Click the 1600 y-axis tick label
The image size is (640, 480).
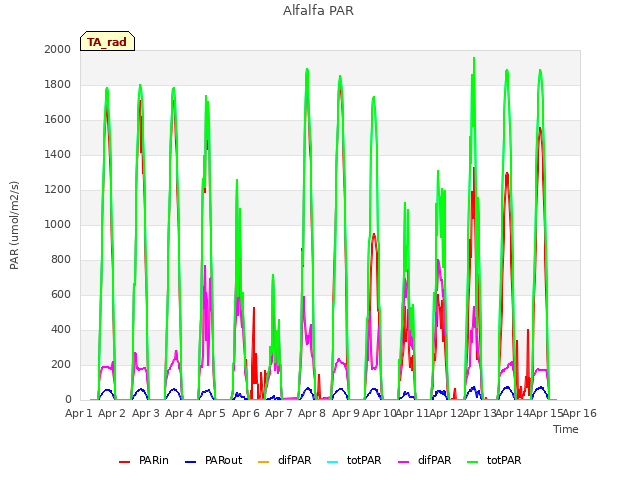[58, 120]
